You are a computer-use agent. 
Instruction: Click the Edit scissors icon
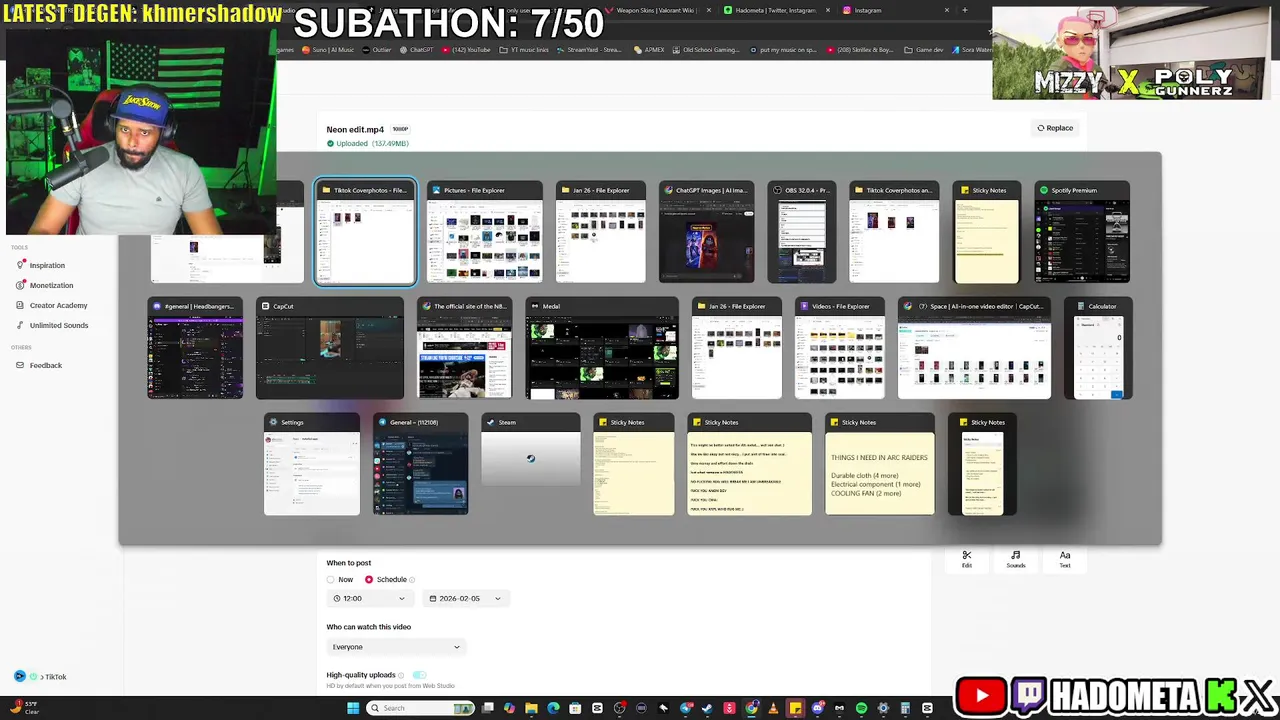[x=966, y=559]
